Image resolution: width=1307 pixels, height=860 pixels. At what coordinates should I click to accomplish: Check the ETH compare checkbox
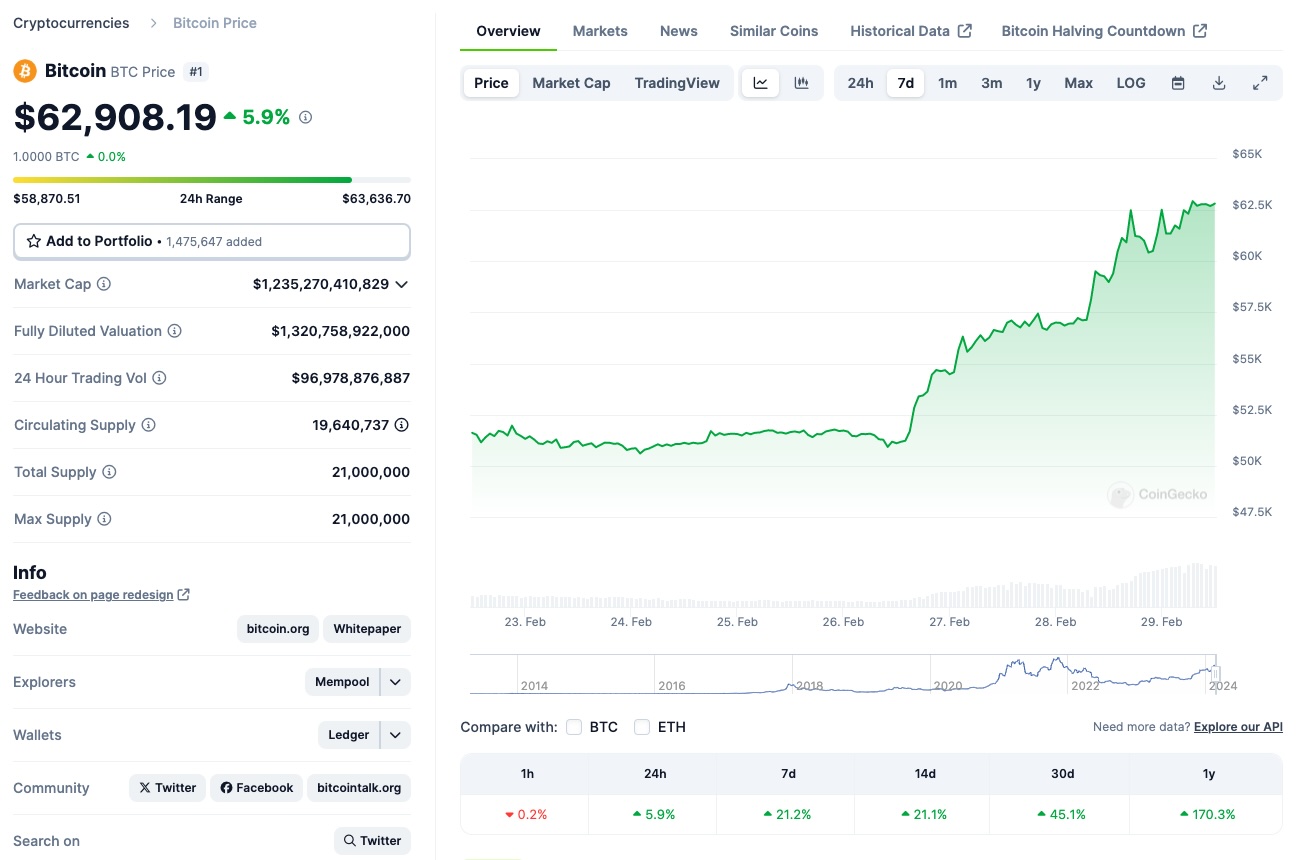point(642,727)
